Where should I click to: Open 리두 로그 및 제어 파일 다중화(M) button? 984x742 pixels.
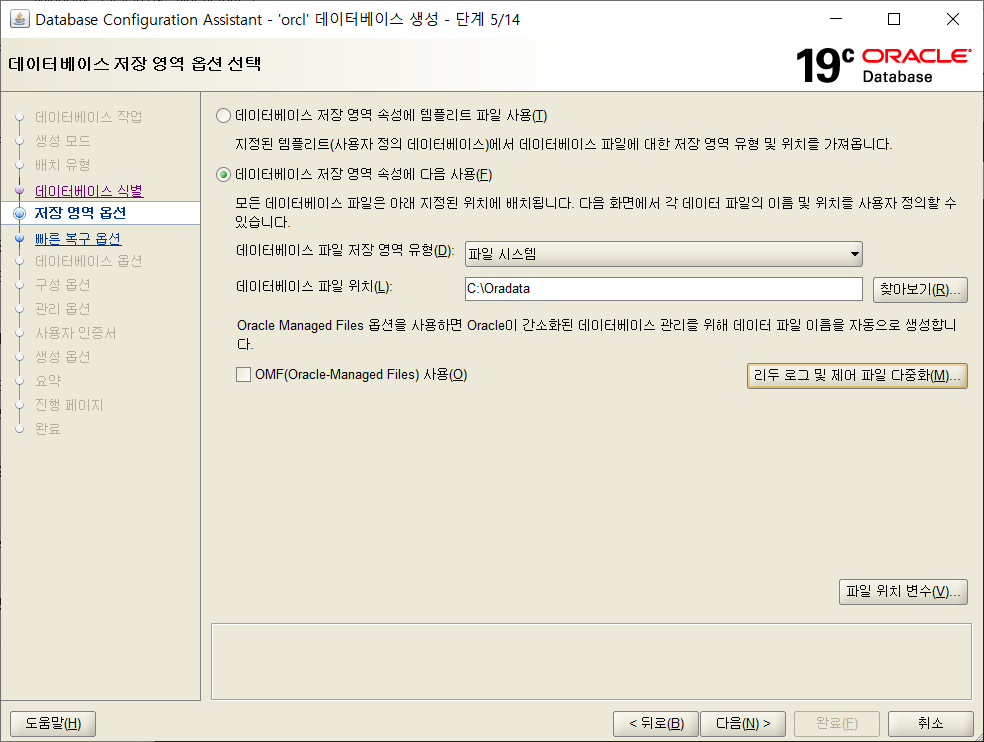857,375
